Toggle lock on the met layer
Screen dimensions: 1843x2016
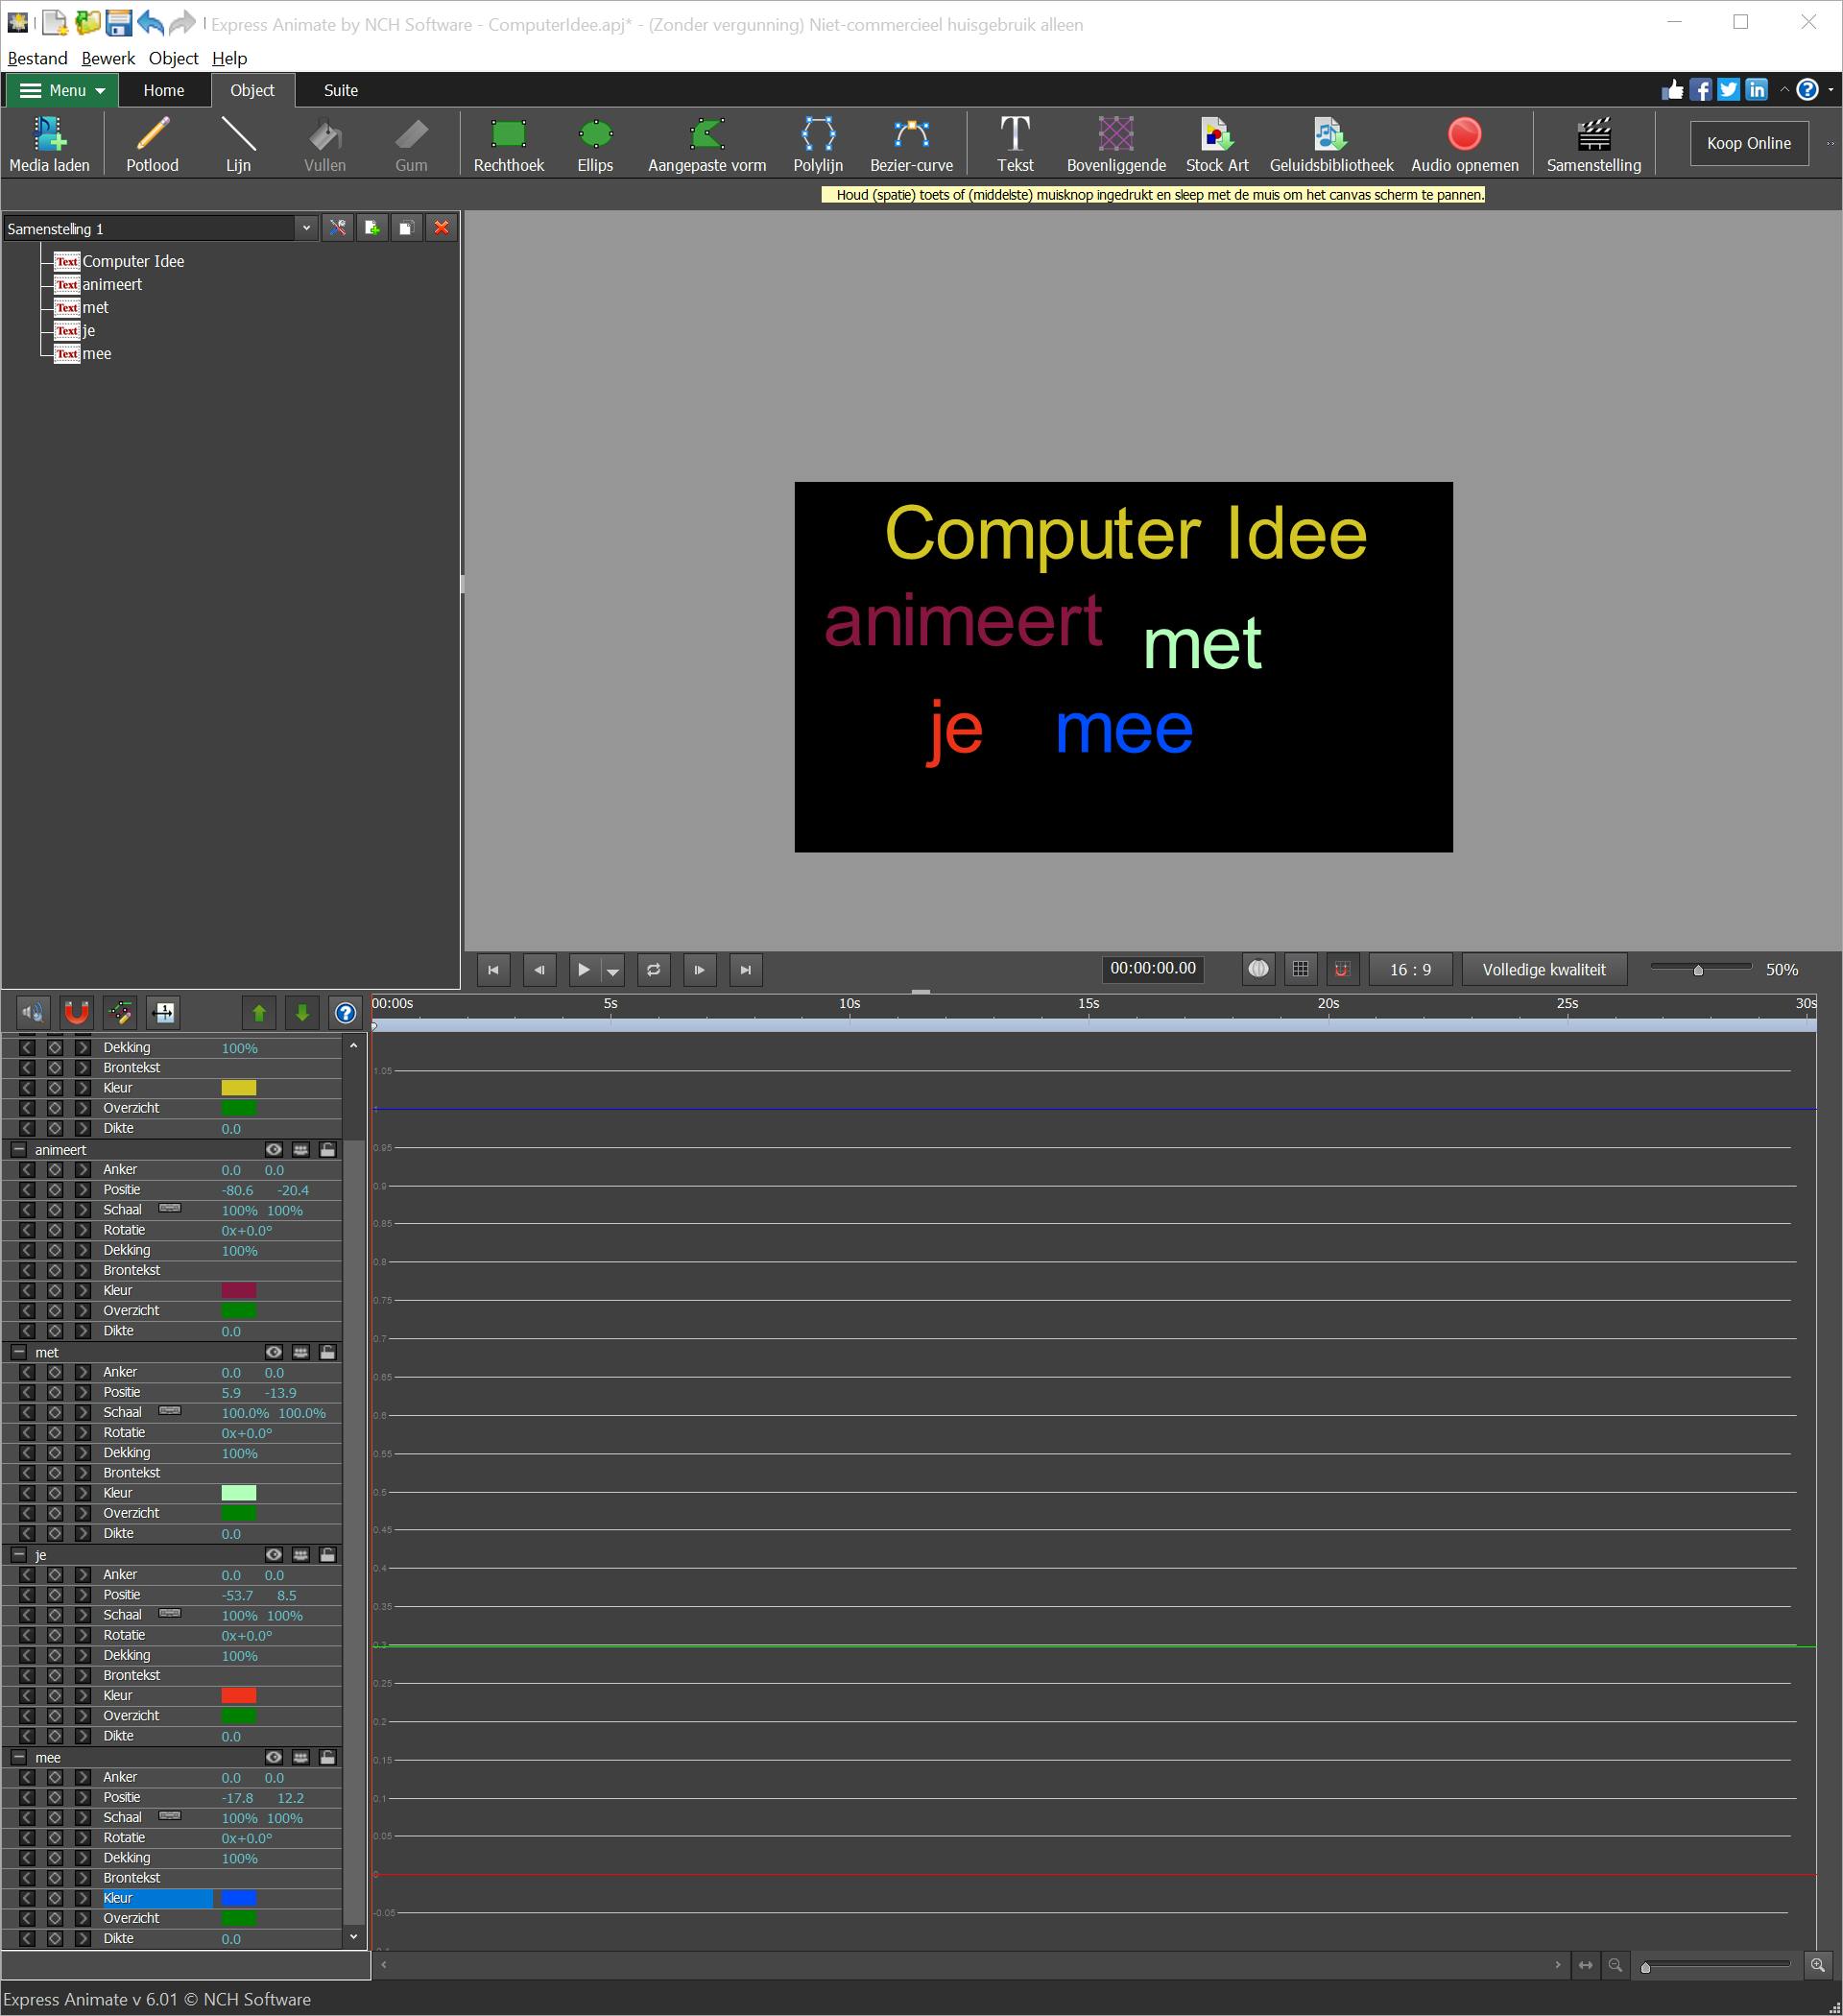point(327,1352)
